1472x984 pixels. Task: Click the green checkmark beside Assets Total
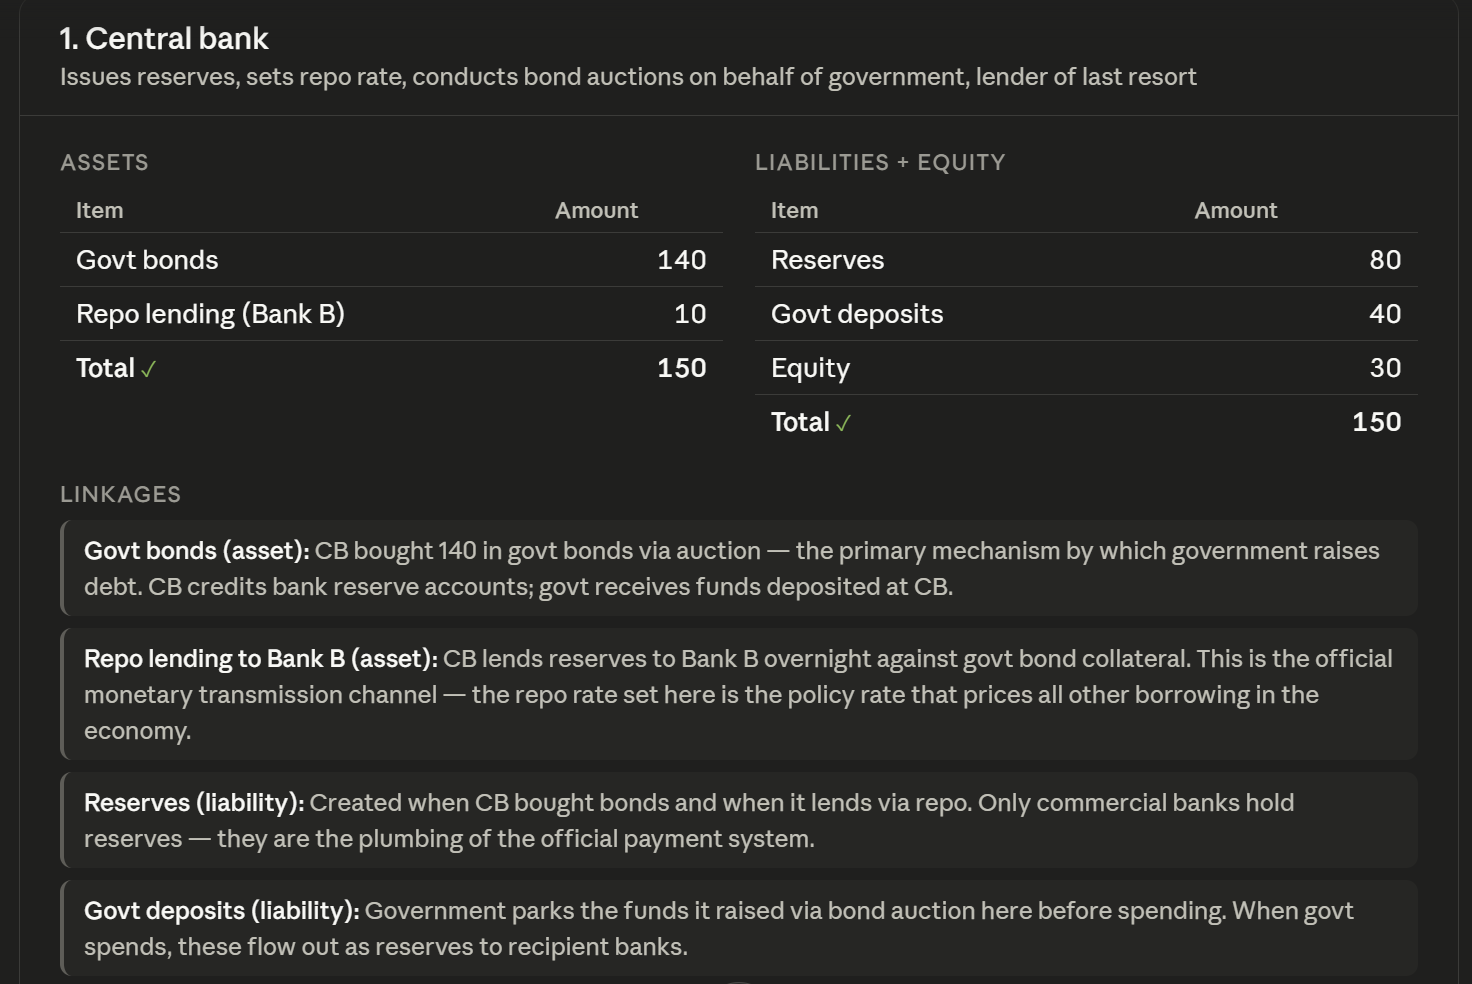click(x=148, y=370)
